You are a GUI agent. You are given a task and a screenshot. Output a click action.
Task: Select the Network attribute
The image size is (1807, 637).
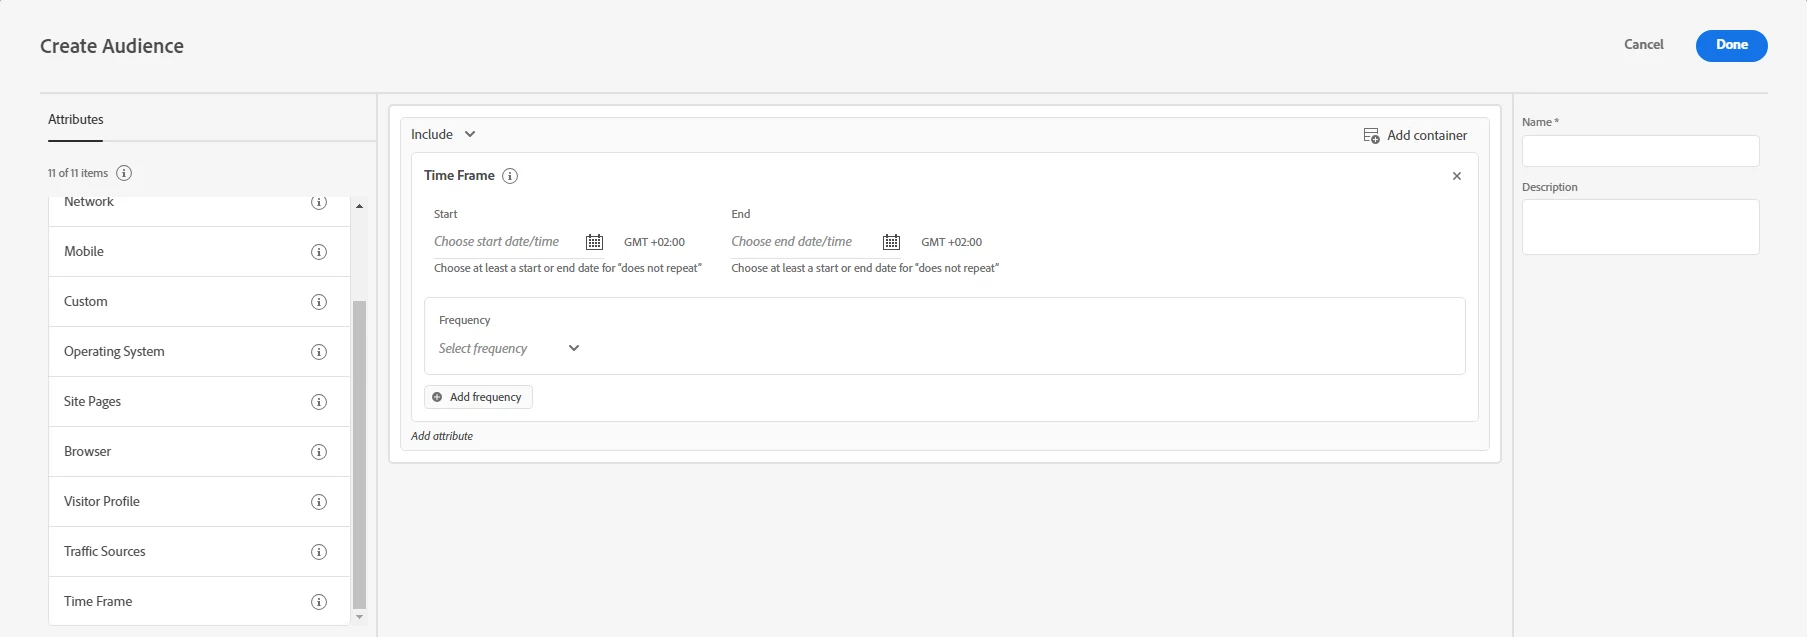click(x=199, y=211)
